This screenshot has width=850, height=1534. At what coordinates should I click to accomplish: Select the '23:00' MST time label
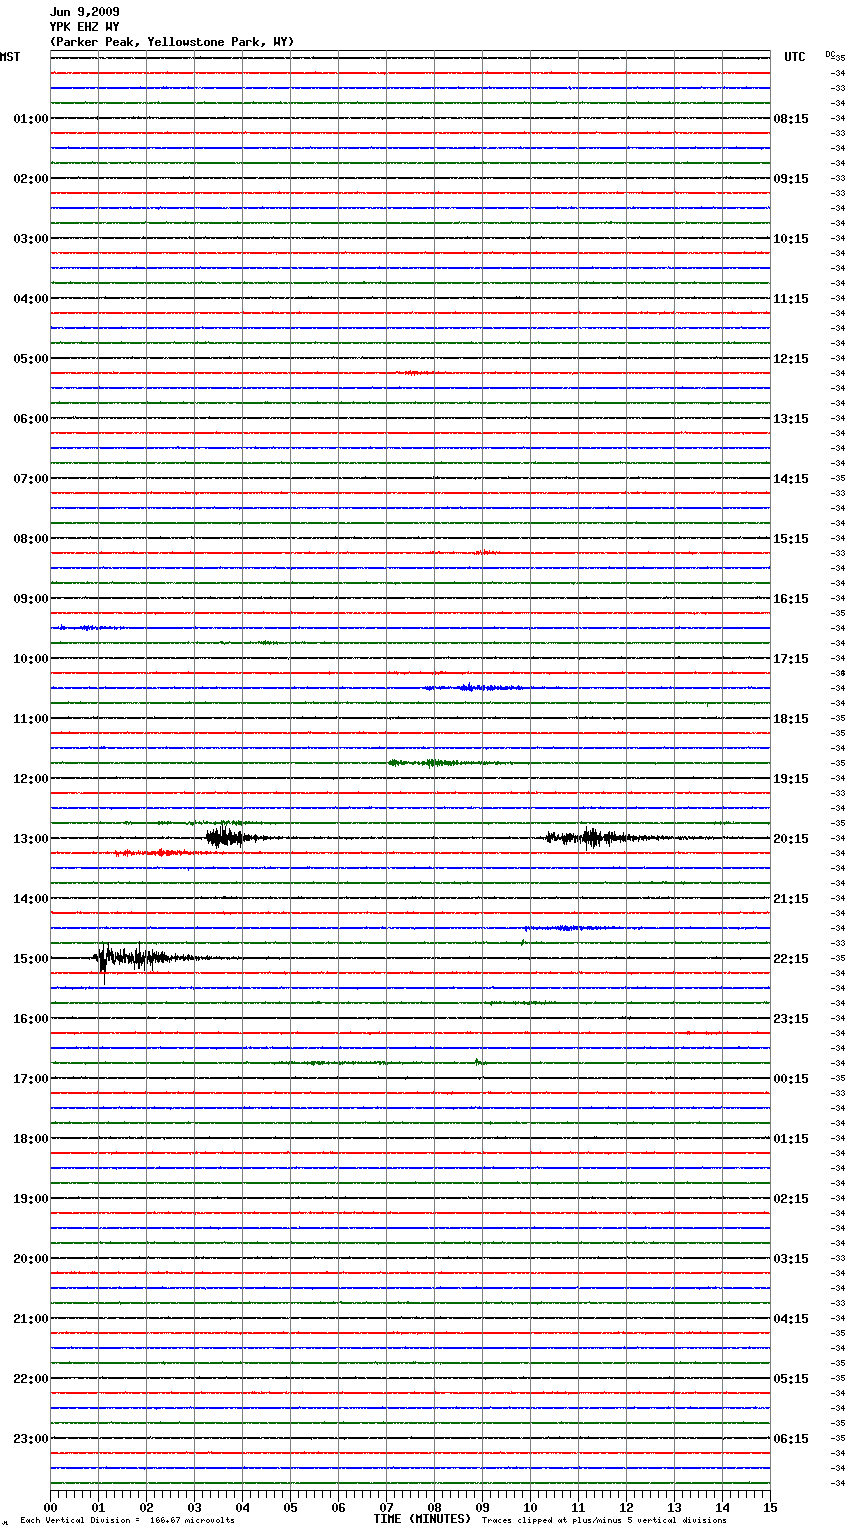click(x=31, y=1439)
